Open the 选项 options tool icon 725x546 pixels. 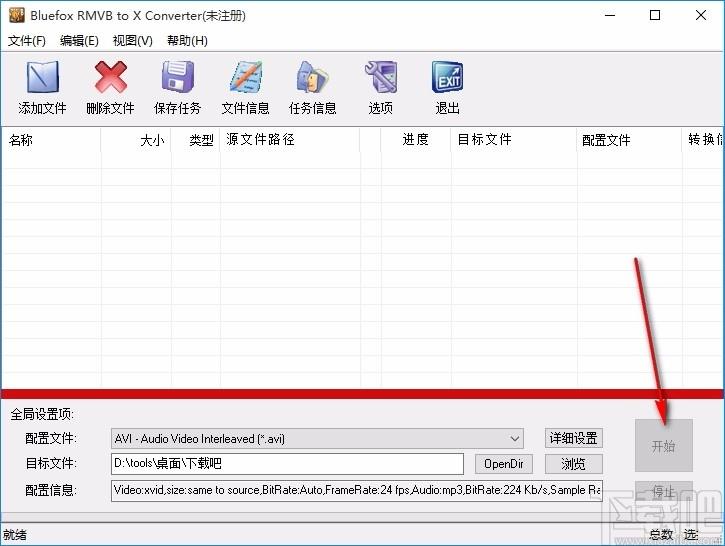(x=381, y=77)
